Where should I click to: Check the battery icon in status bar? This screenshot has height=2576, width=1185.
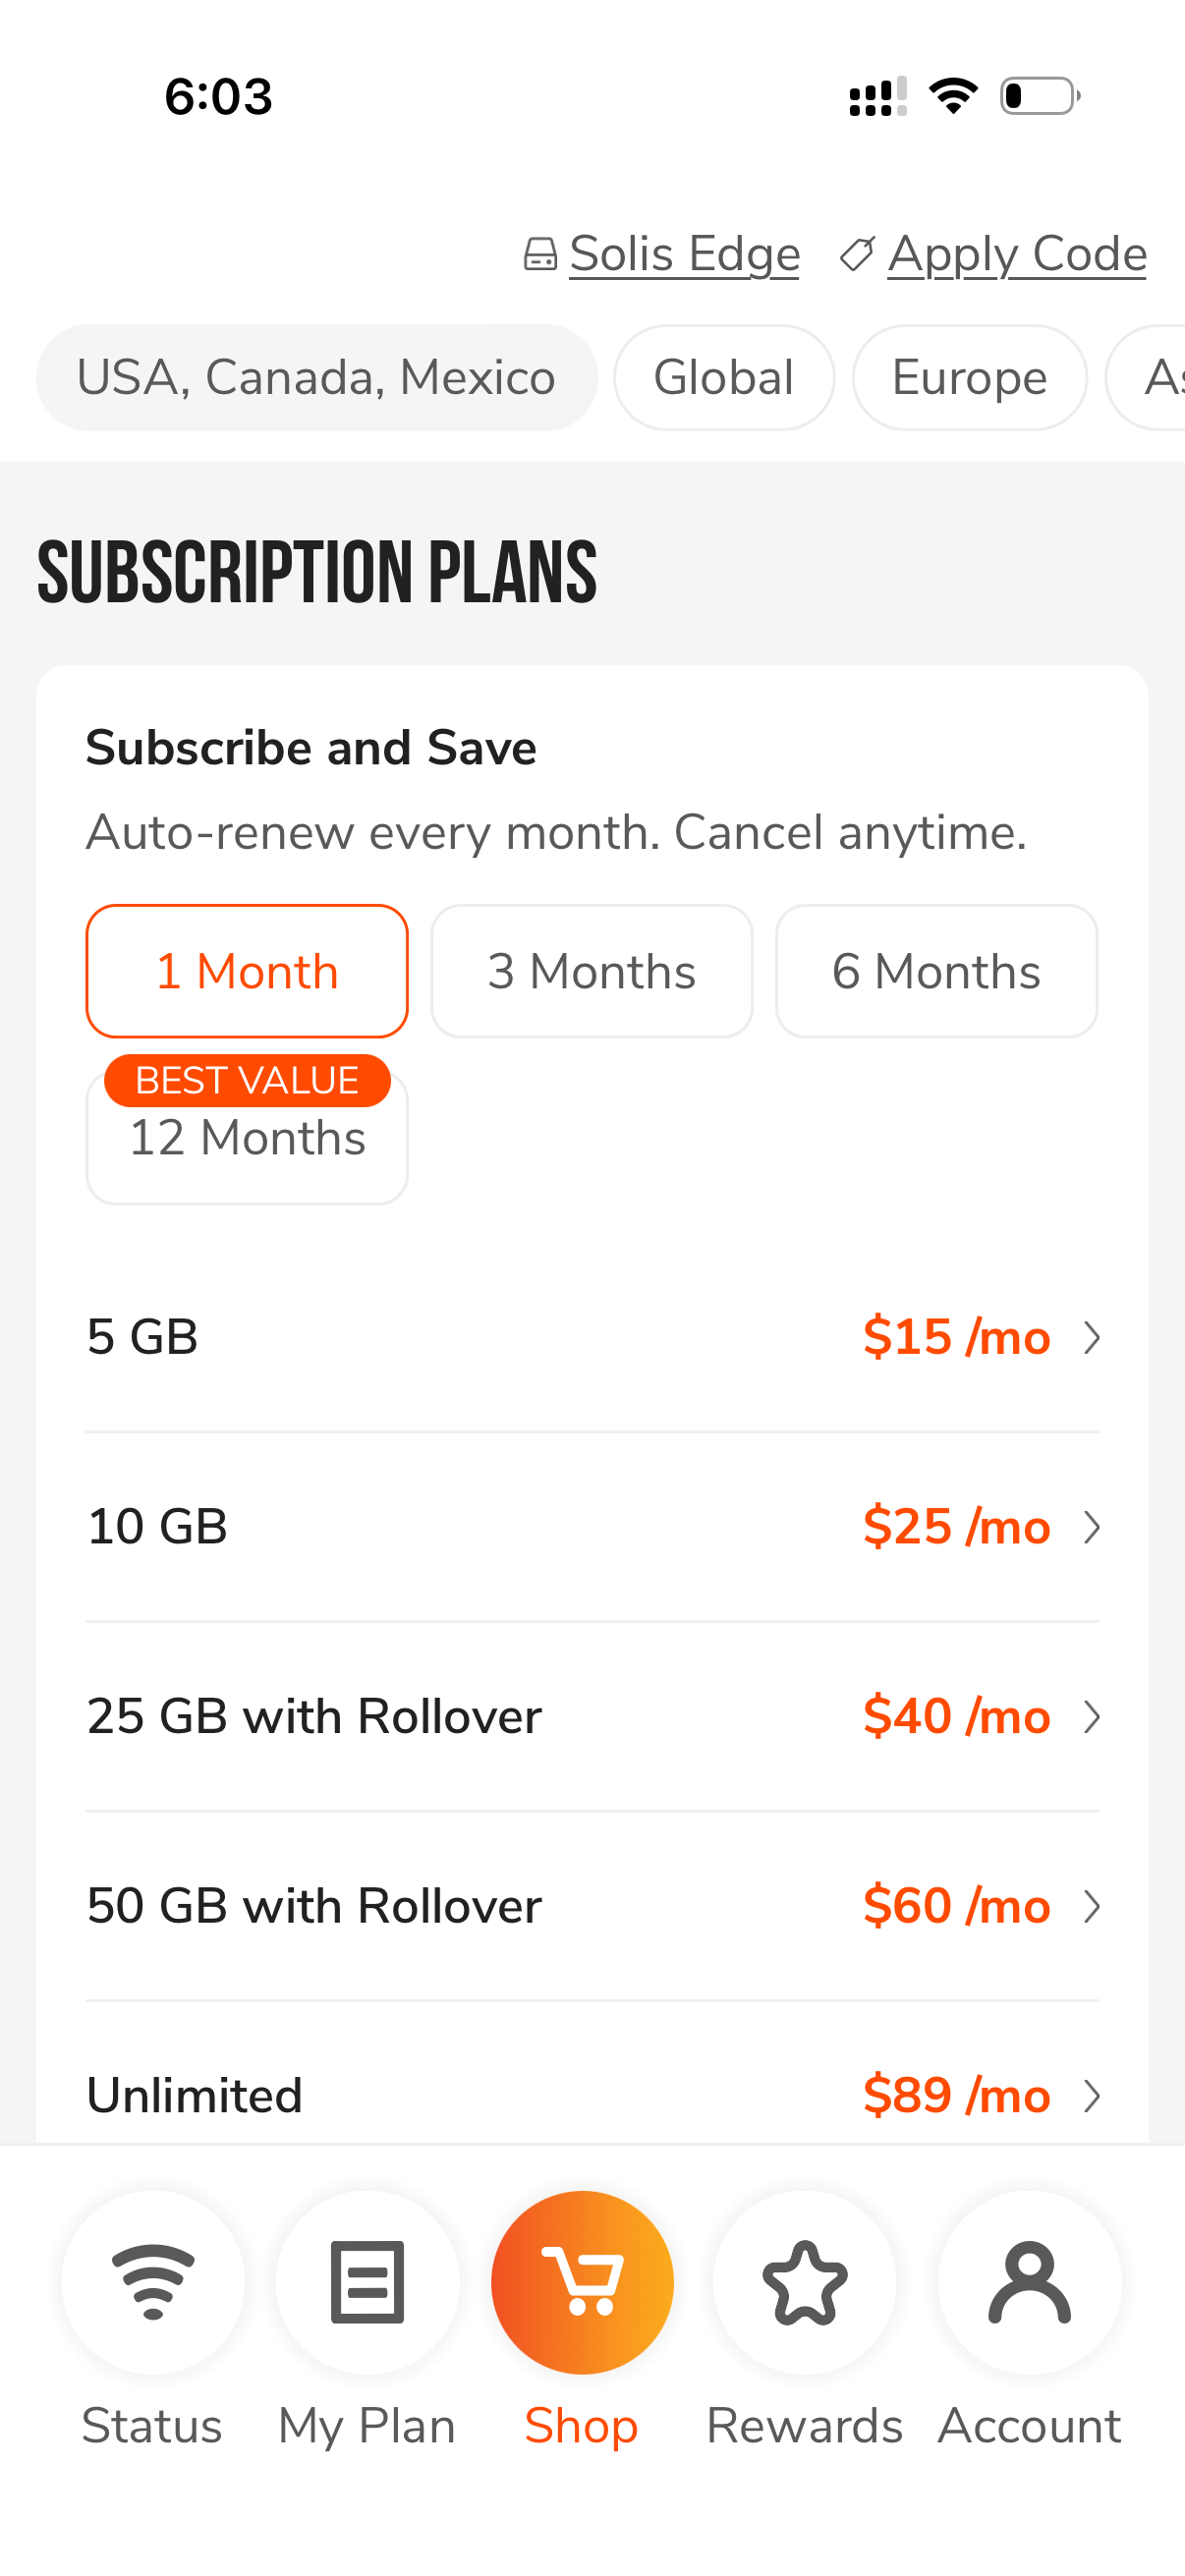(x=1040, y=96)
